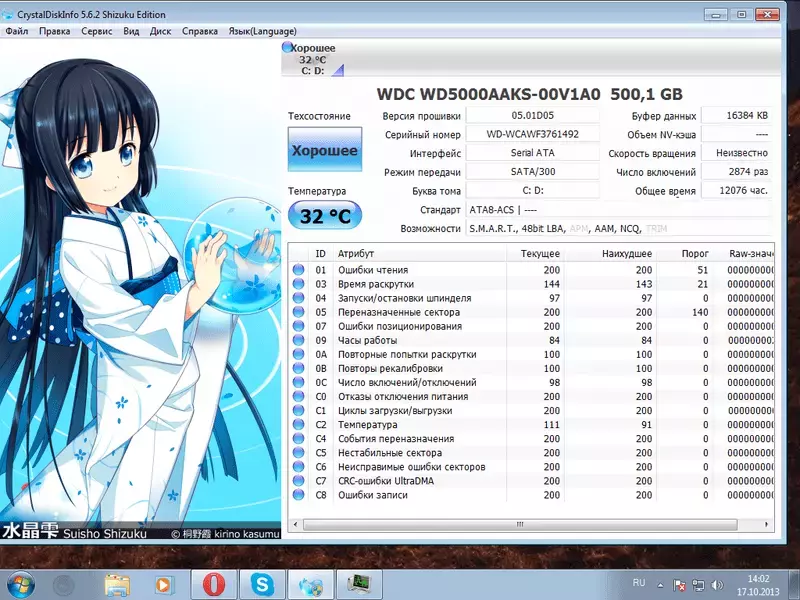
Task: Click the scrollbar right arrow under the table
Action: pos(766,524)
